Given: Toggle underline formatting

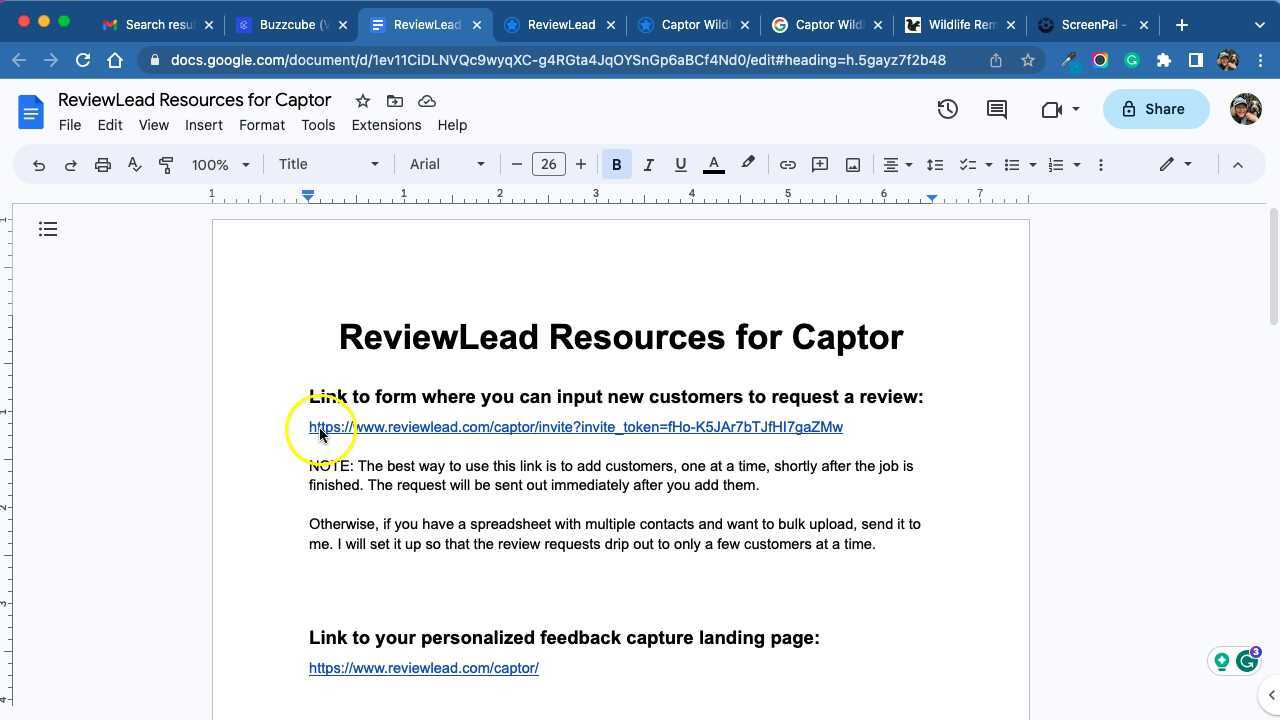Looking at the screenshot, I should pyautogui.click(x=680, y=165).
